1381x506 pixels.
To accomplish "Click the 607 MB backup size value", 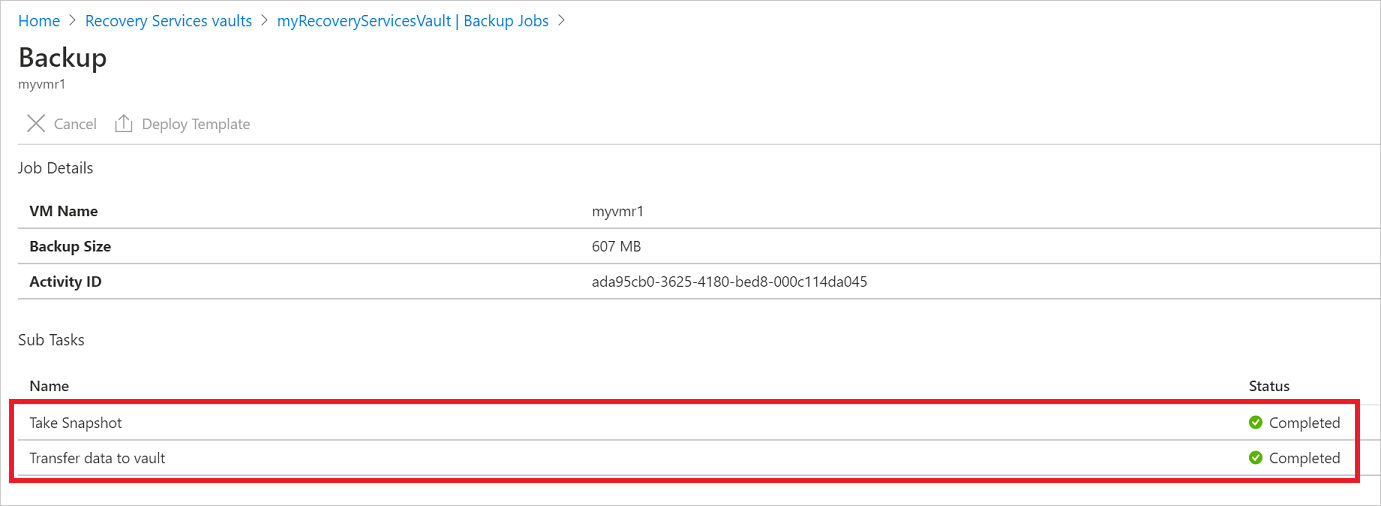I will [616, 247].
